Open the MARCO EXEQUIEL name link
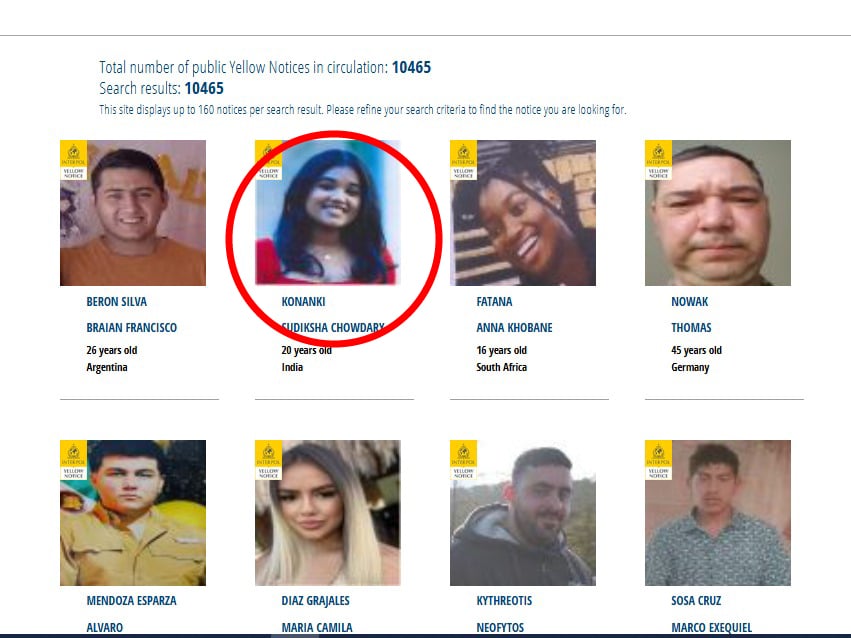851x638 pixels. [x=712, y=628]
